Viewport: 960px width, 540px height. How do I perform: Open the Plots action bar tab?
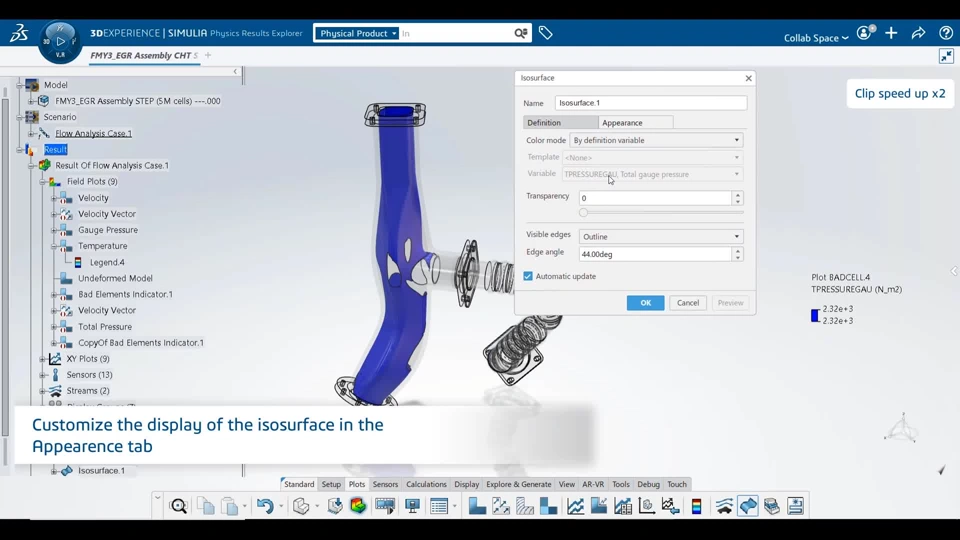[x=356, y=484]
